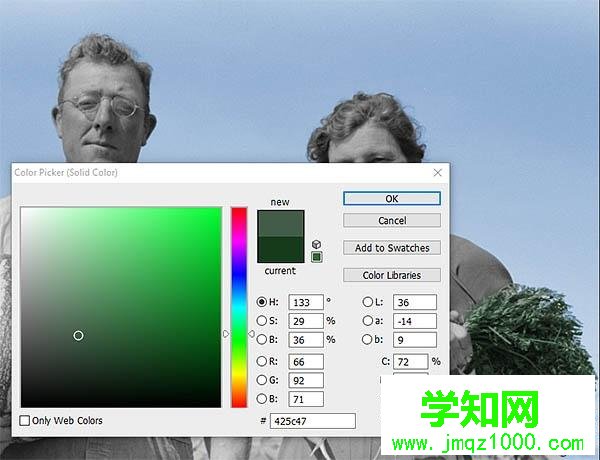Click the current color preview swatch
Viewport: 600px width, 460px height.
281,249
